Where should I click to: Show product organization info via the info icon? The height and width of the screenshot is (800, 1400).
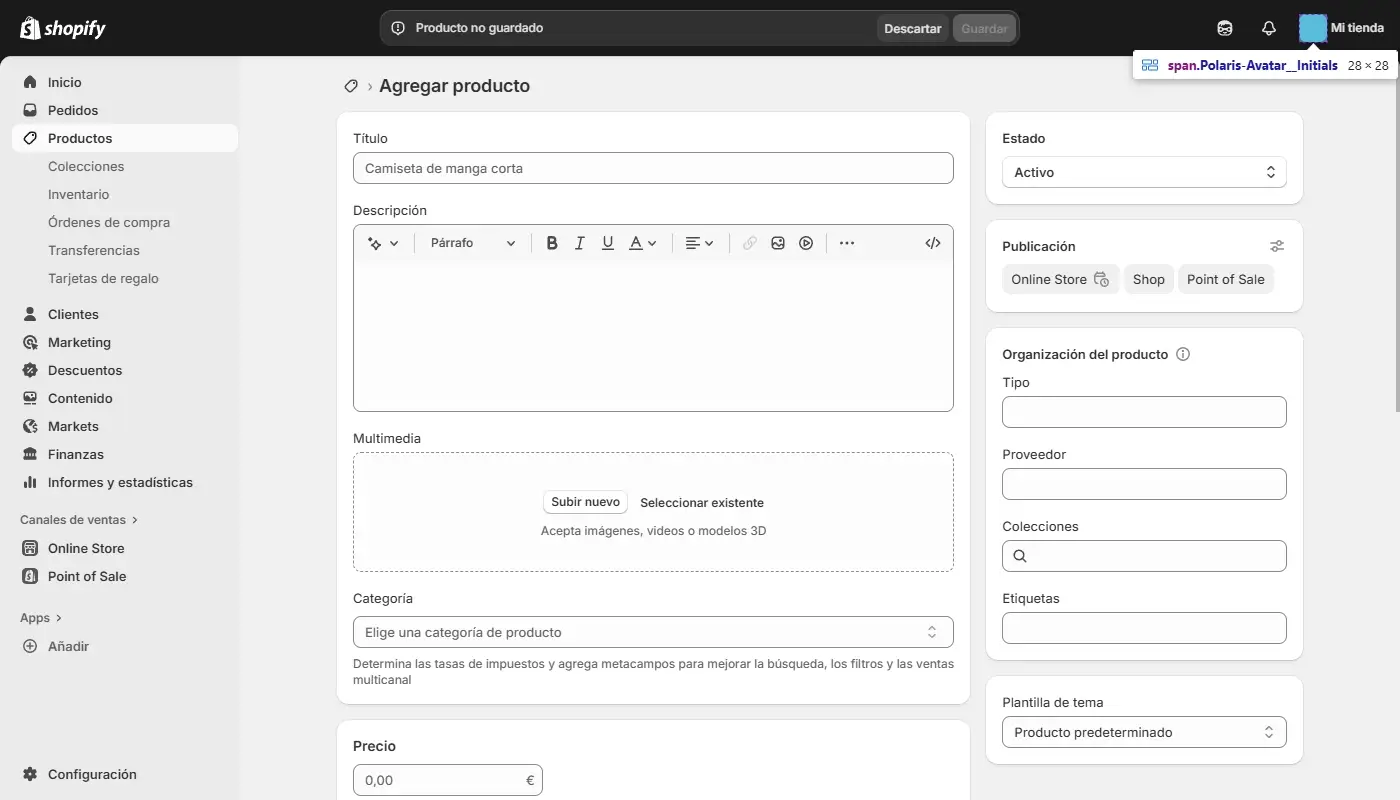pos(1183,353)
